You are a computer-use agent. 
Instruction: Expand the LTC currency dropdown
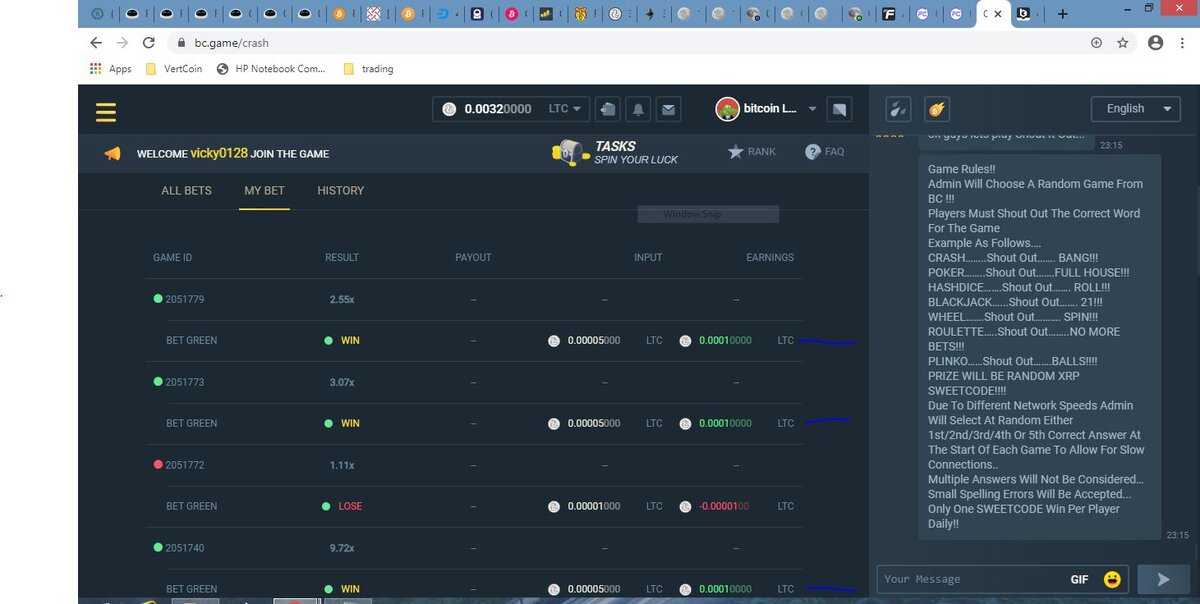pos(565,109)
